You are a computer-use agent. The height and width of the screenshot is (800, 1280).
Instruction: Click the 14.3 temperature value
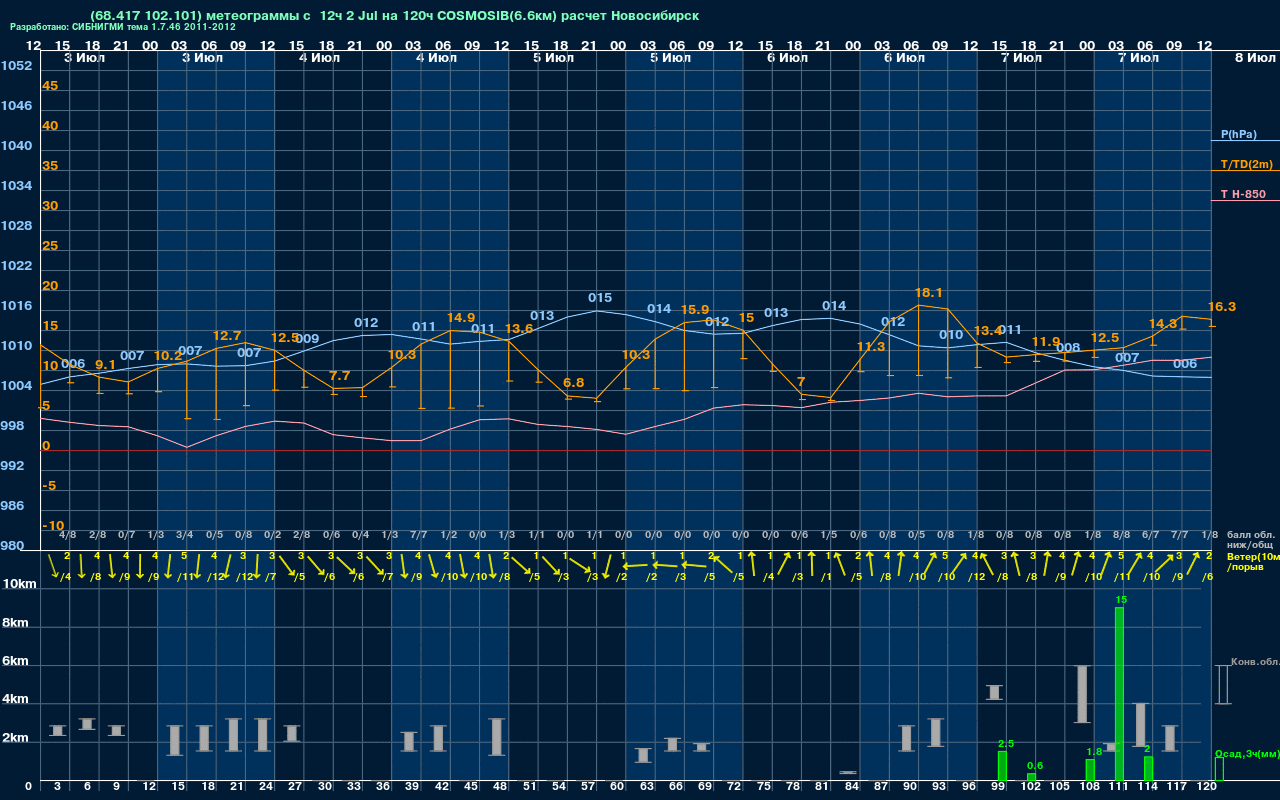point(1162,324)
